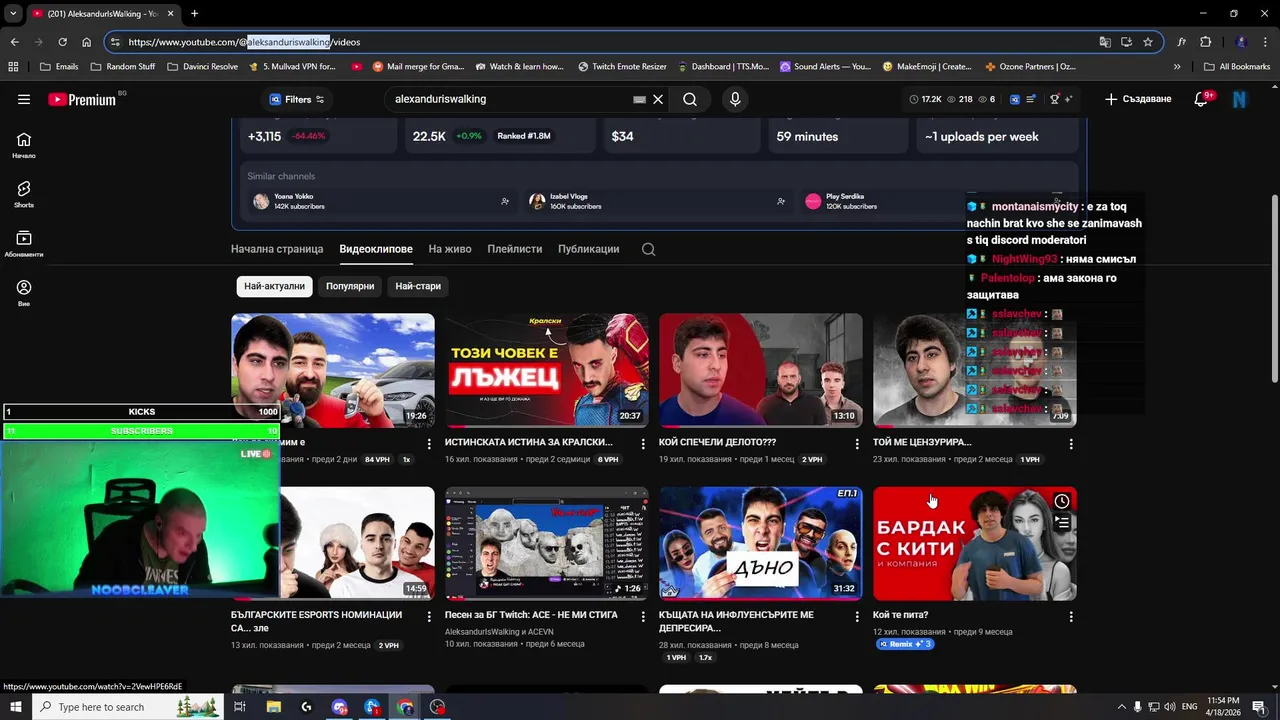Open БЪЛГАРСКИТЕ ESPORTS НОМИНАЦИИ video title

[x=316, y=621]
